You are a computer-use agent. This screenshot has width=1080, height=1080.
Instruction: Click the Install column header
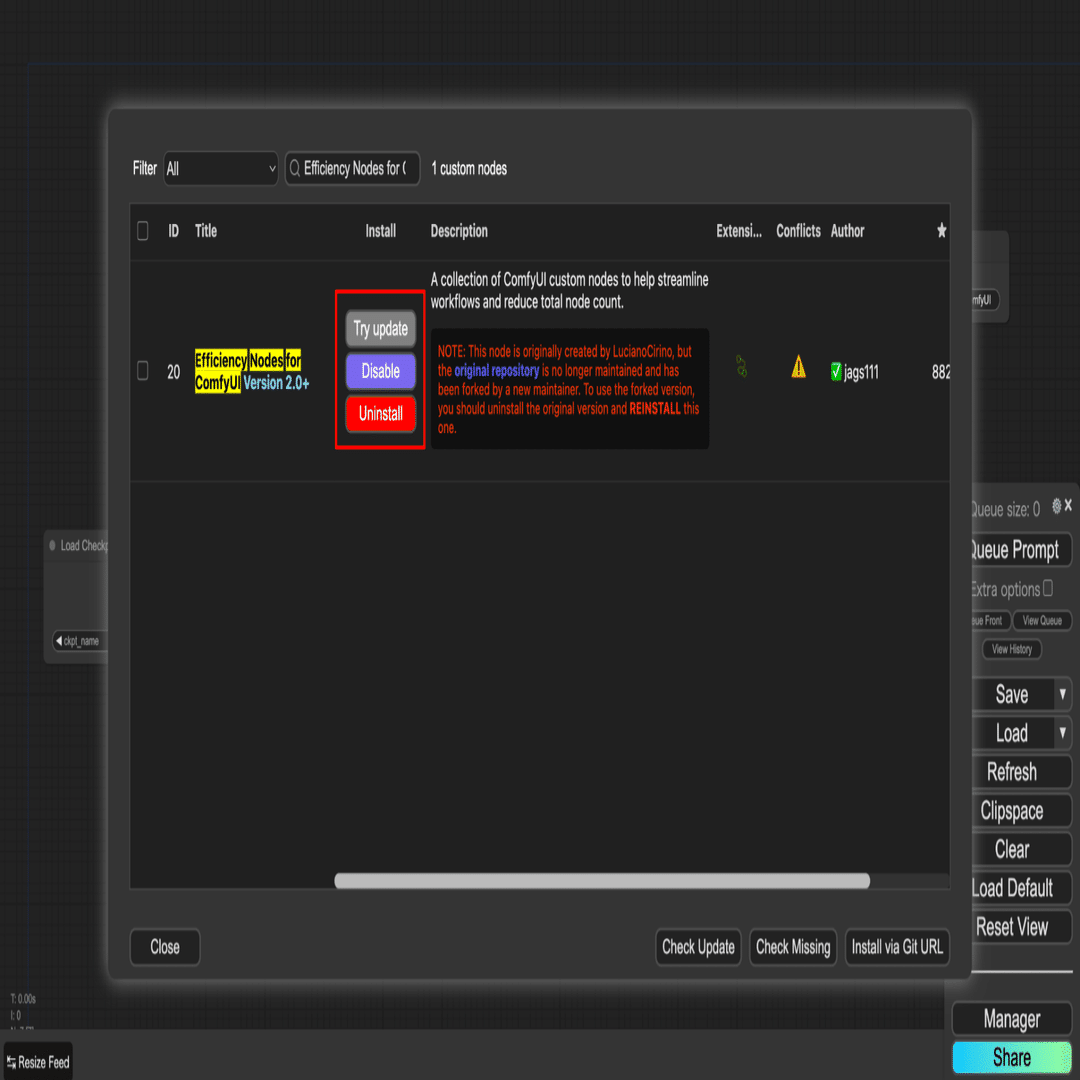click(x=380, y=231)
